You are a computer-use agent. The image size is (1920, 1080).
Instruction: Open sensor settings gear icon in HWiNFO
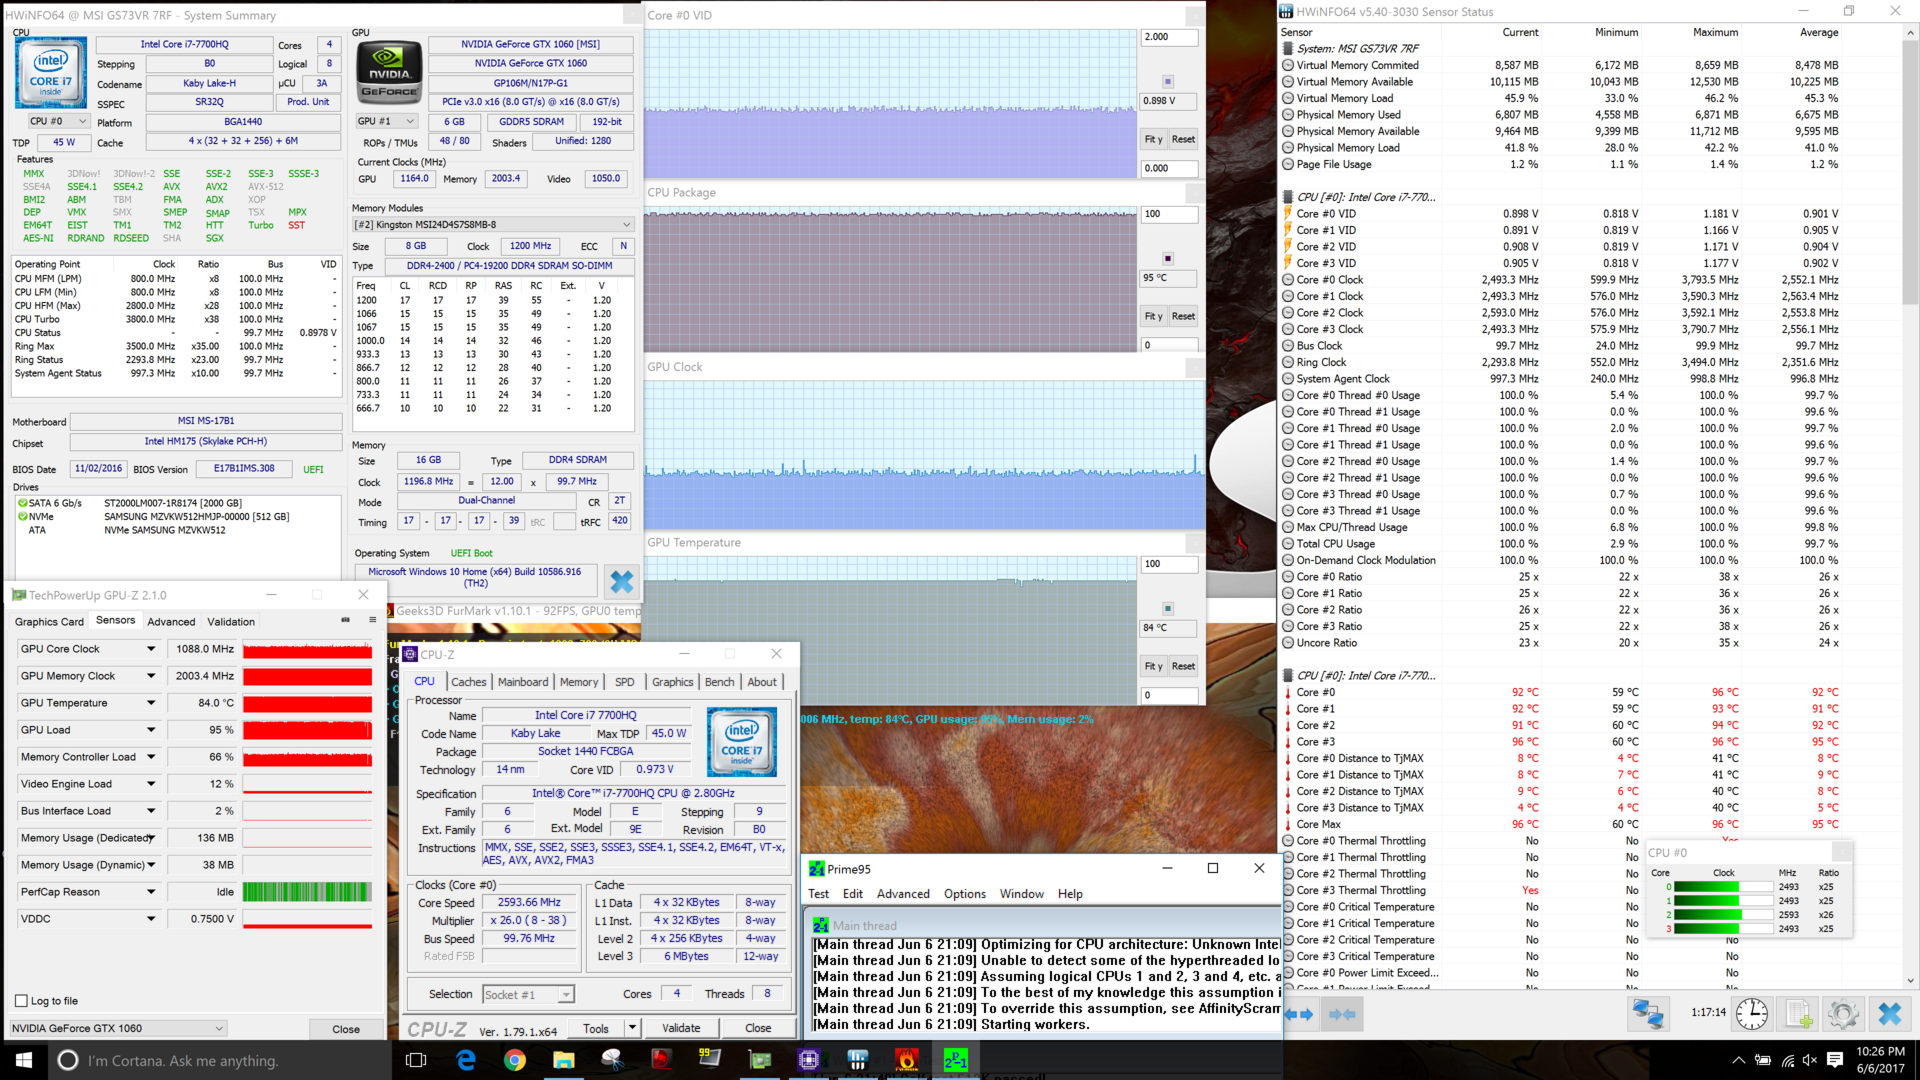click(1843, 1014)
